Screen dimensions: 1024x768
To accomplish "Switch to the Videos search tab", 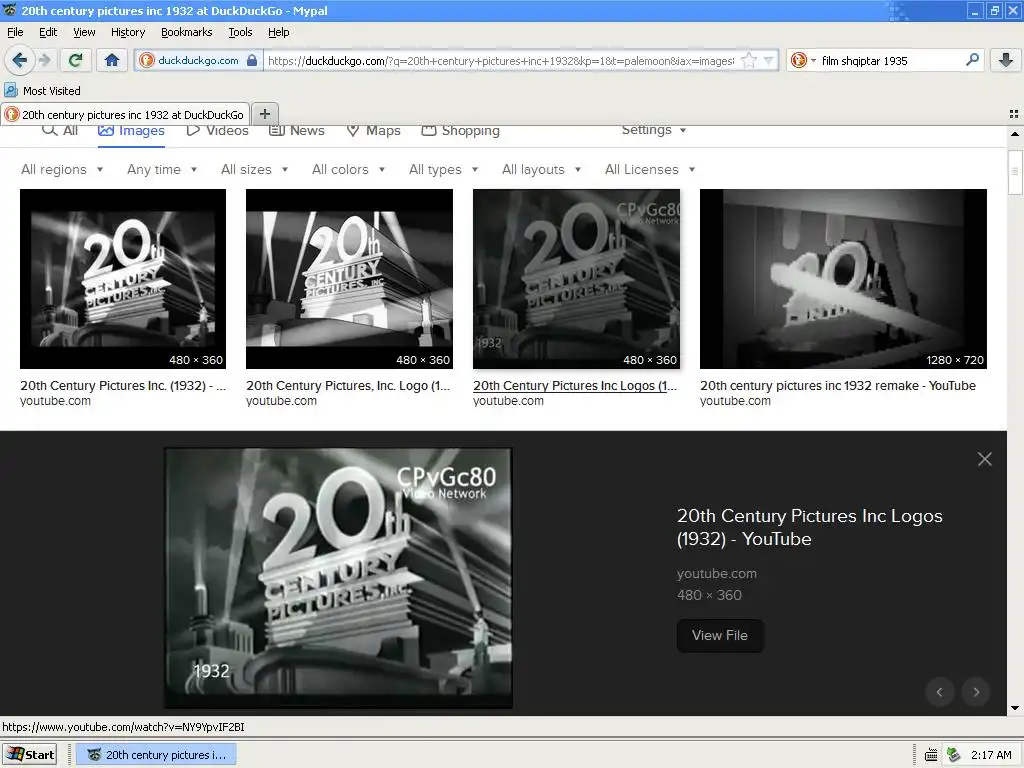I will (x=217, y=131).
